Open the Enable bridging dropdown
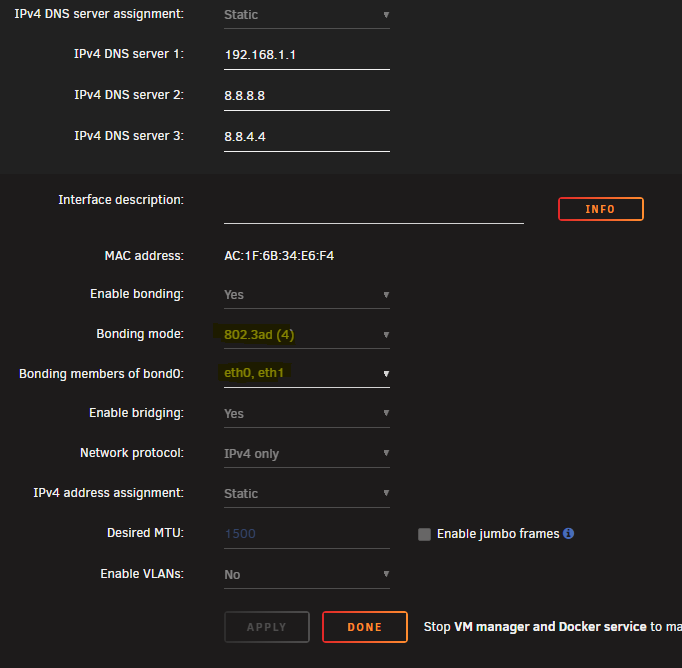This screenshot has width=682, height=668. point(307,414)
